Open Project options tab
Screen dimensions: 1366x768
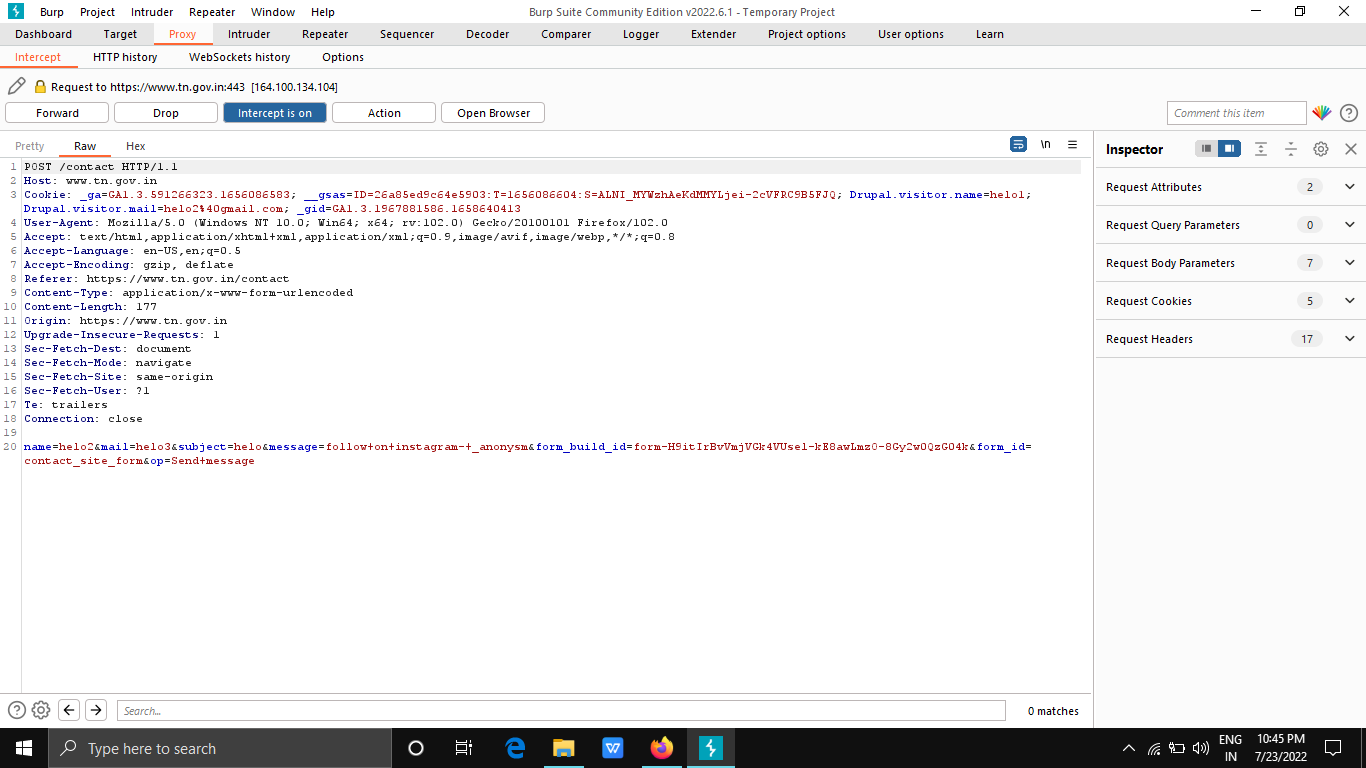pos(807,34)
